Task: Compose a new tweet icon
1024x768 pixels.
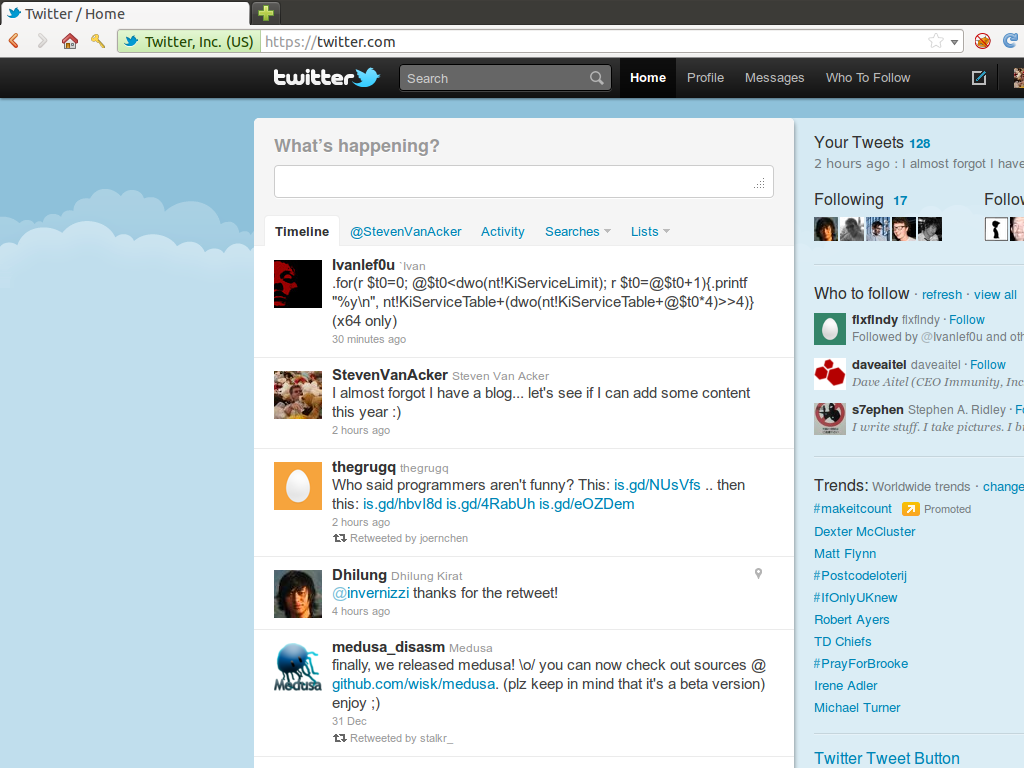Action: (x=978, y=78)
